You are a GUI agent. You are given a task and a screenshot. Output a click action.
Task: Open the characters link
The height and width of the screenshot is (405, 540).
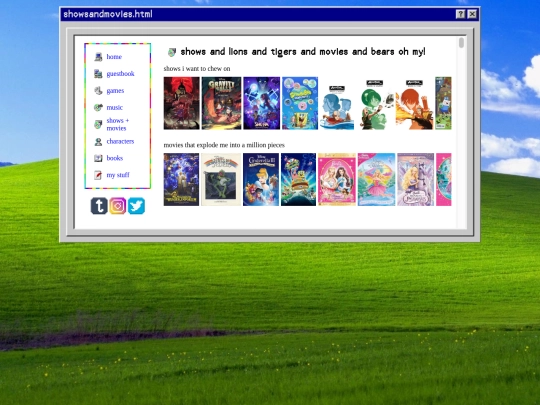(120, 141)
